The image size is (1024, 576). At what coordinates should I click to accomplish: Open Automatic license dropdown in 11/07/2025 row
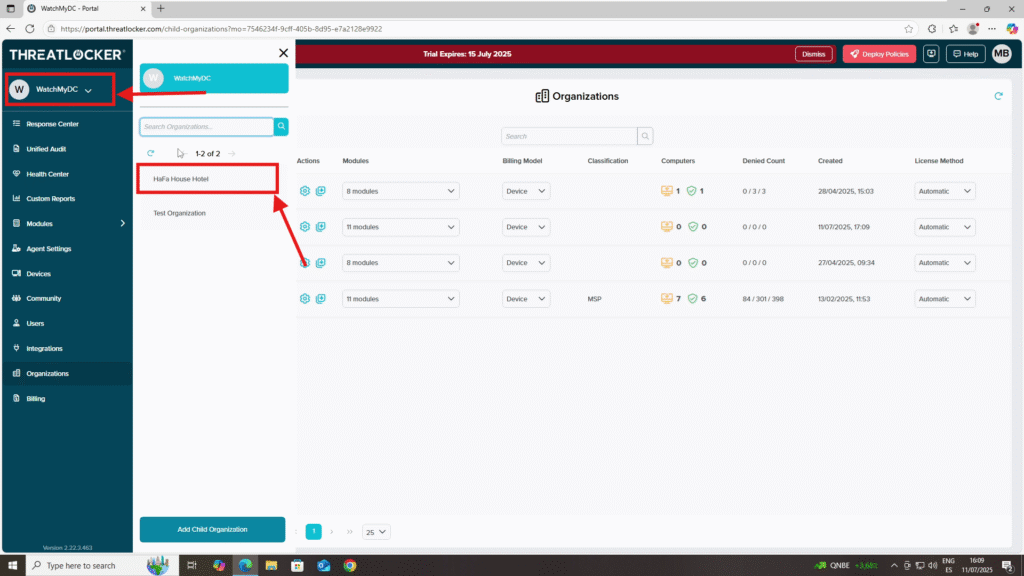coord(945,227)
